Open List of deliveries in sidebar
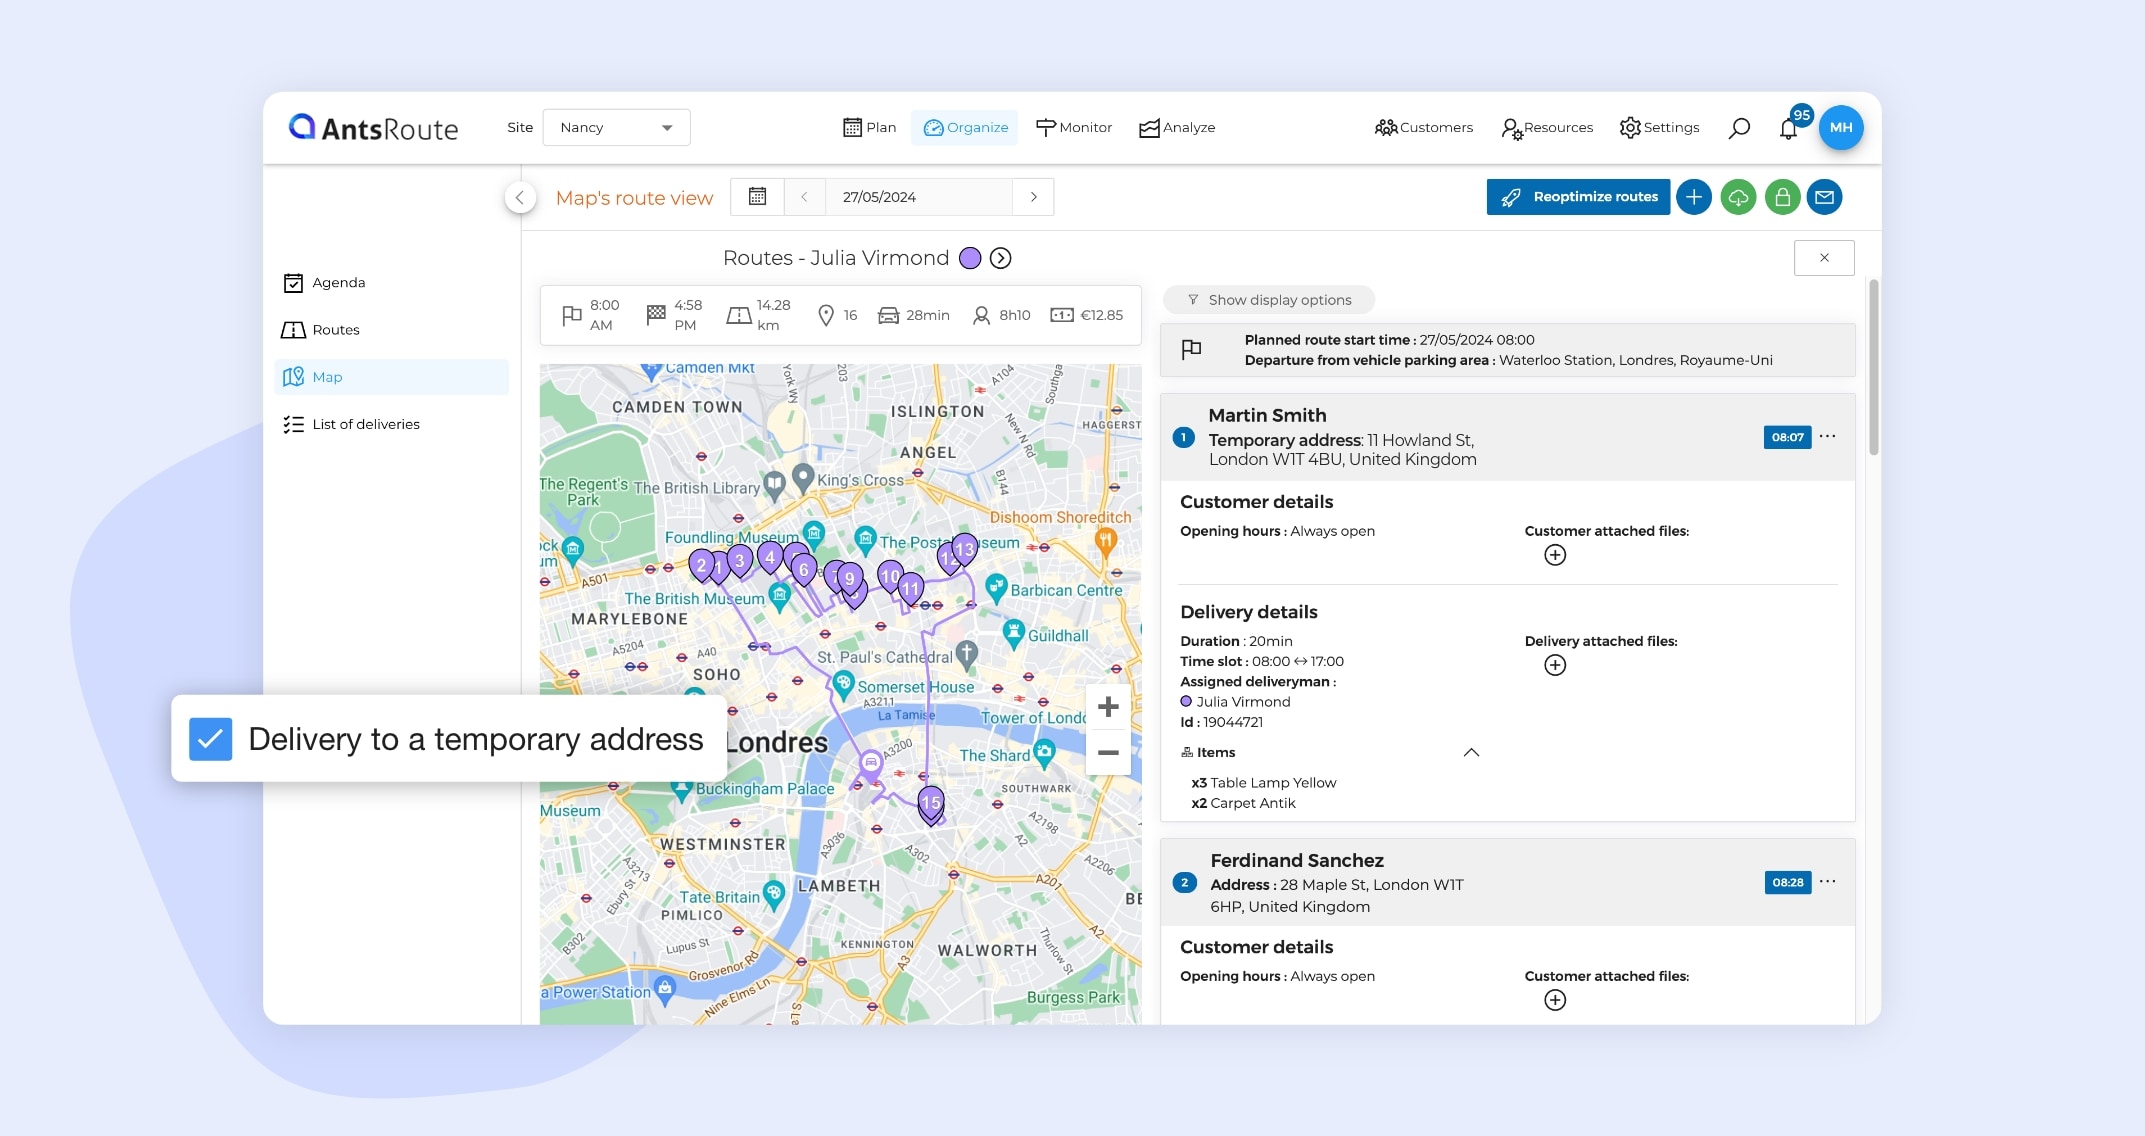 point(366,424)
